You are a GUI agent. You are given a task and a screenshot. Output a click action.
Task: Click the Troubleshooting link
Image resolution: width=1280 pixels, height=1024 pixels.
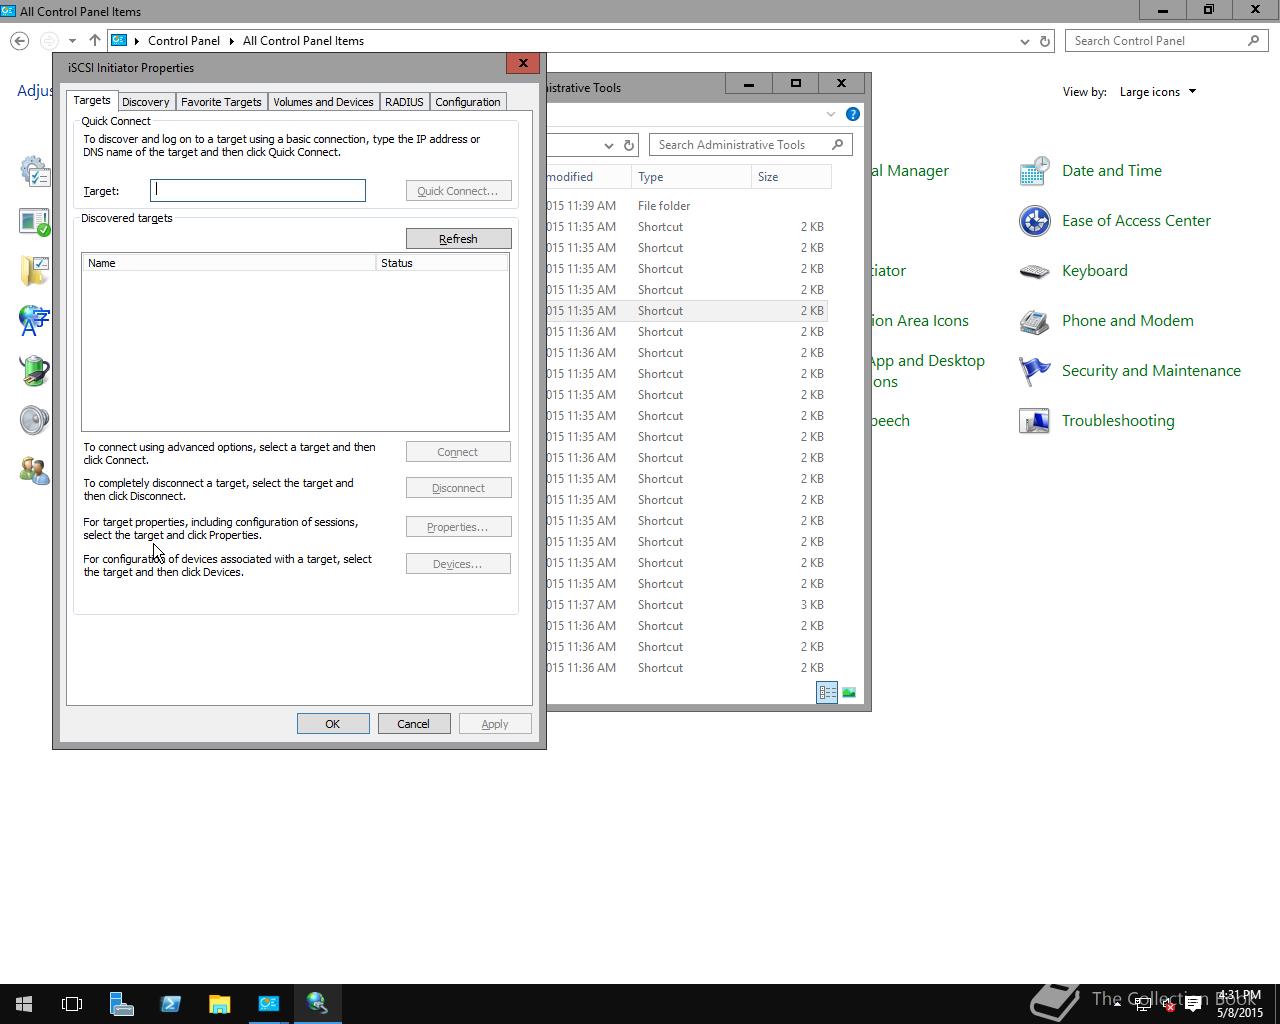1118,421
